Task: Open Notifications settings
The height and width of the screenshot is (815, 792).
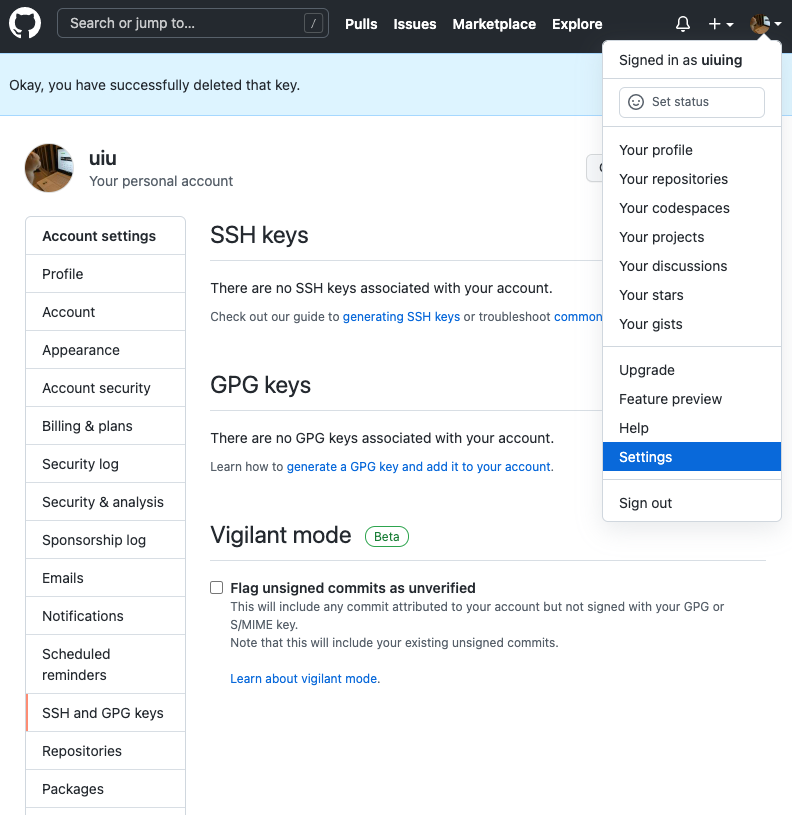Action: coord(105,616)
